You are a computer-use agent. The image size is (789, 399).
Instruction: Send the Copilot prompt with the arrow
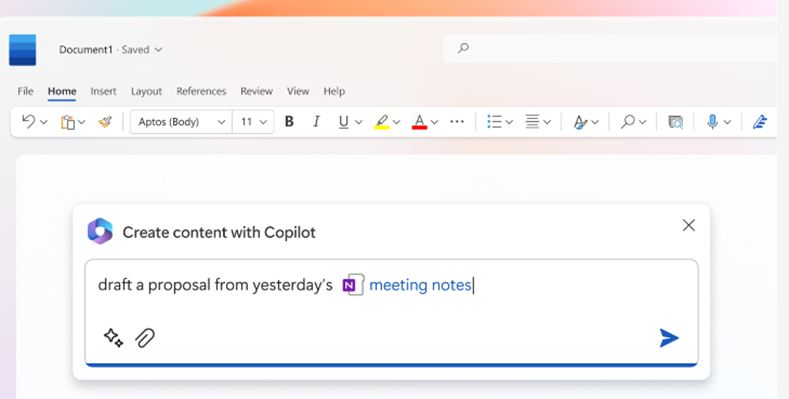(669, 338)
